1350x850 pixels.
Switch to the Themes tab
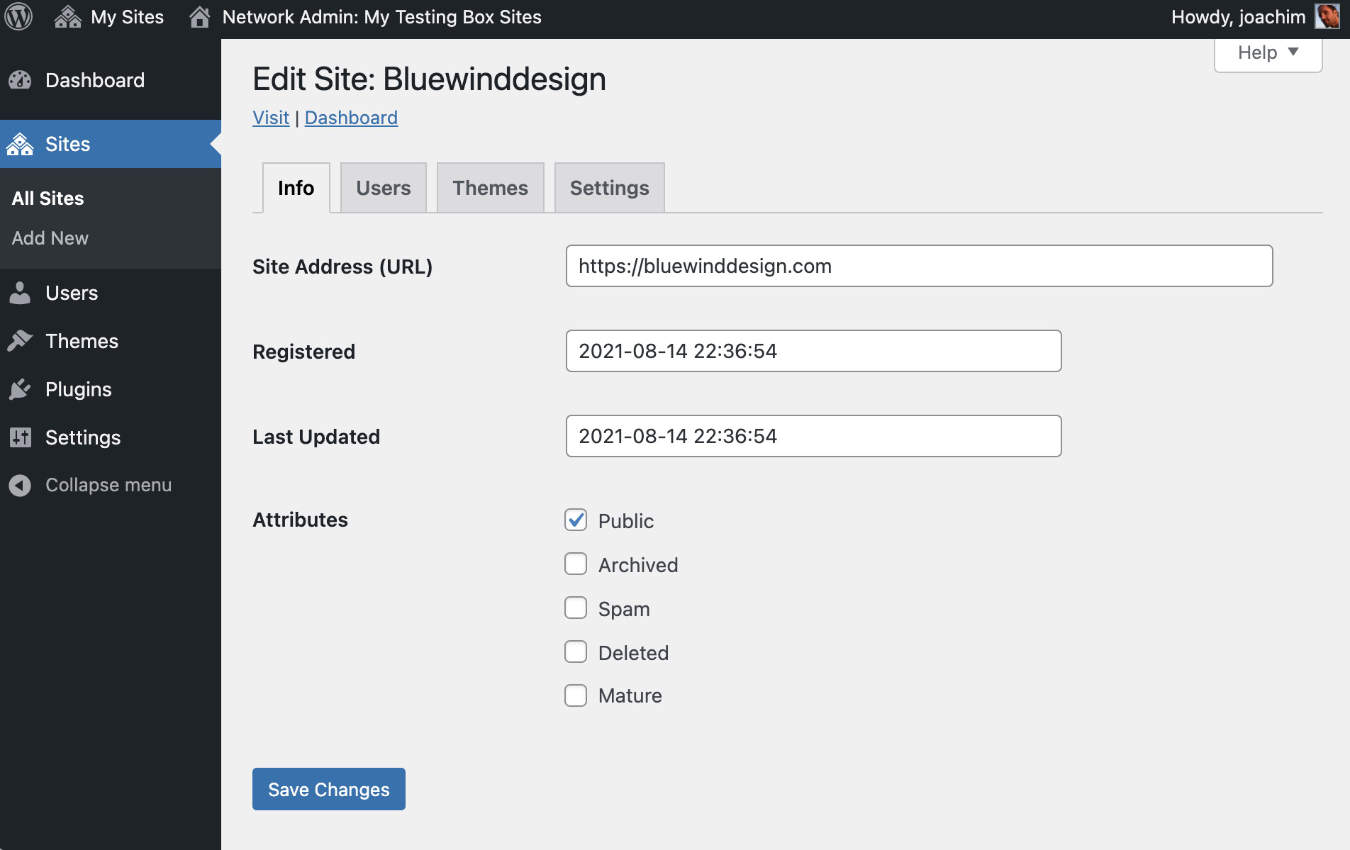click(490, 188)
